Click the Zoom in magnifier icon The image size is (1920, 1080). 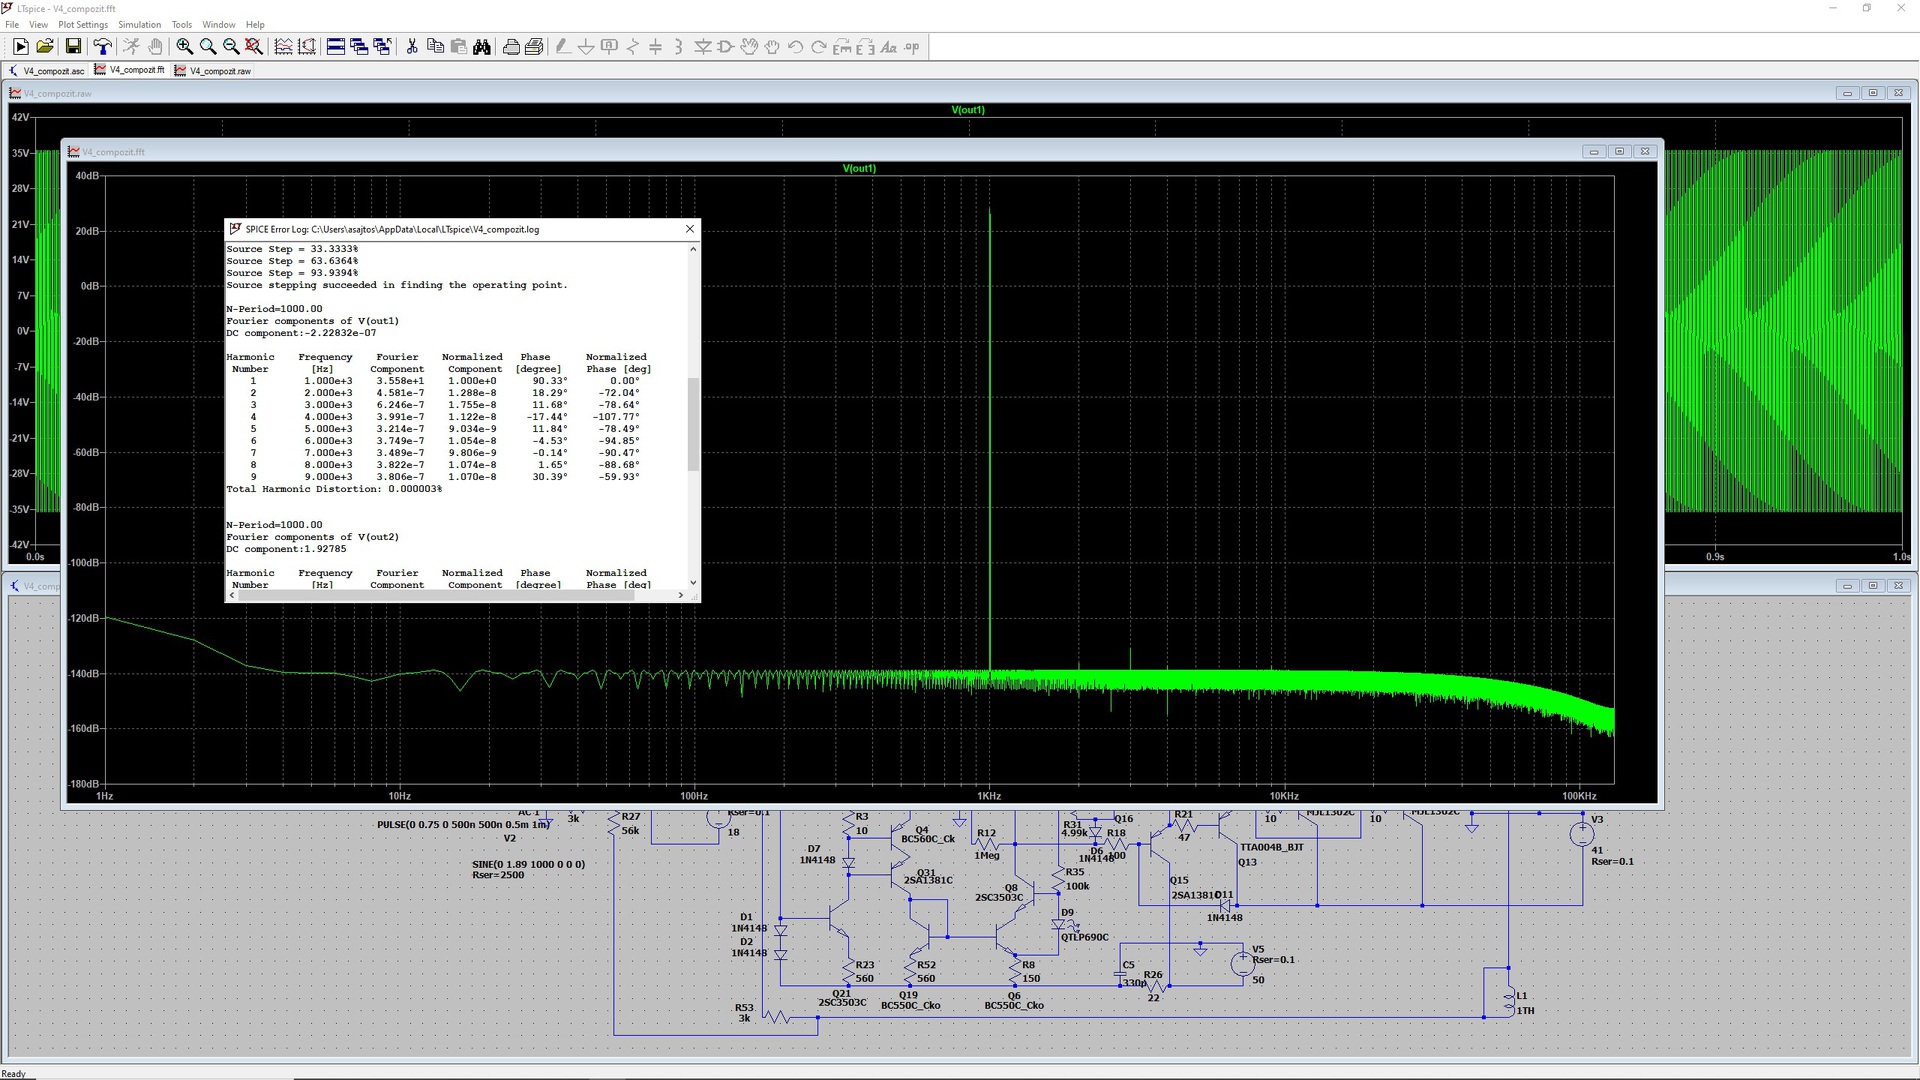tap(185, 47)
